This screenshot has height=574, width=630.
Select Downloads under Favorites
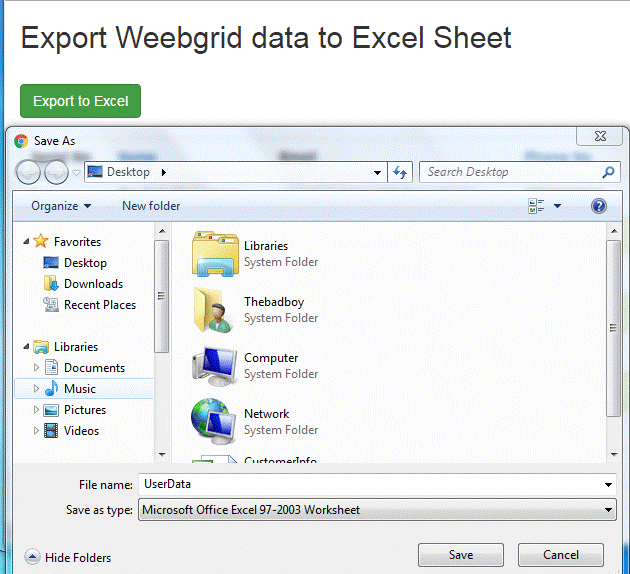coord(82,284)
